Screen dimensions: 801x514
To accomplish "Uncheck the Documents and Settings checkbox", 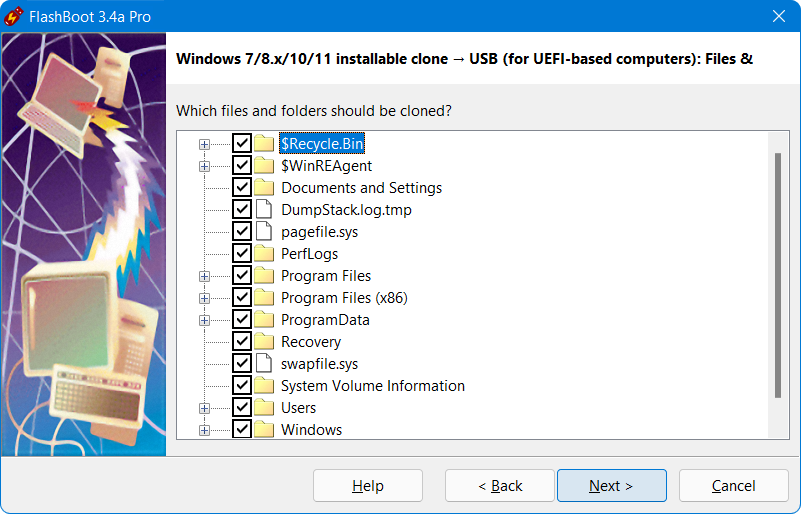I will [242, 187].
